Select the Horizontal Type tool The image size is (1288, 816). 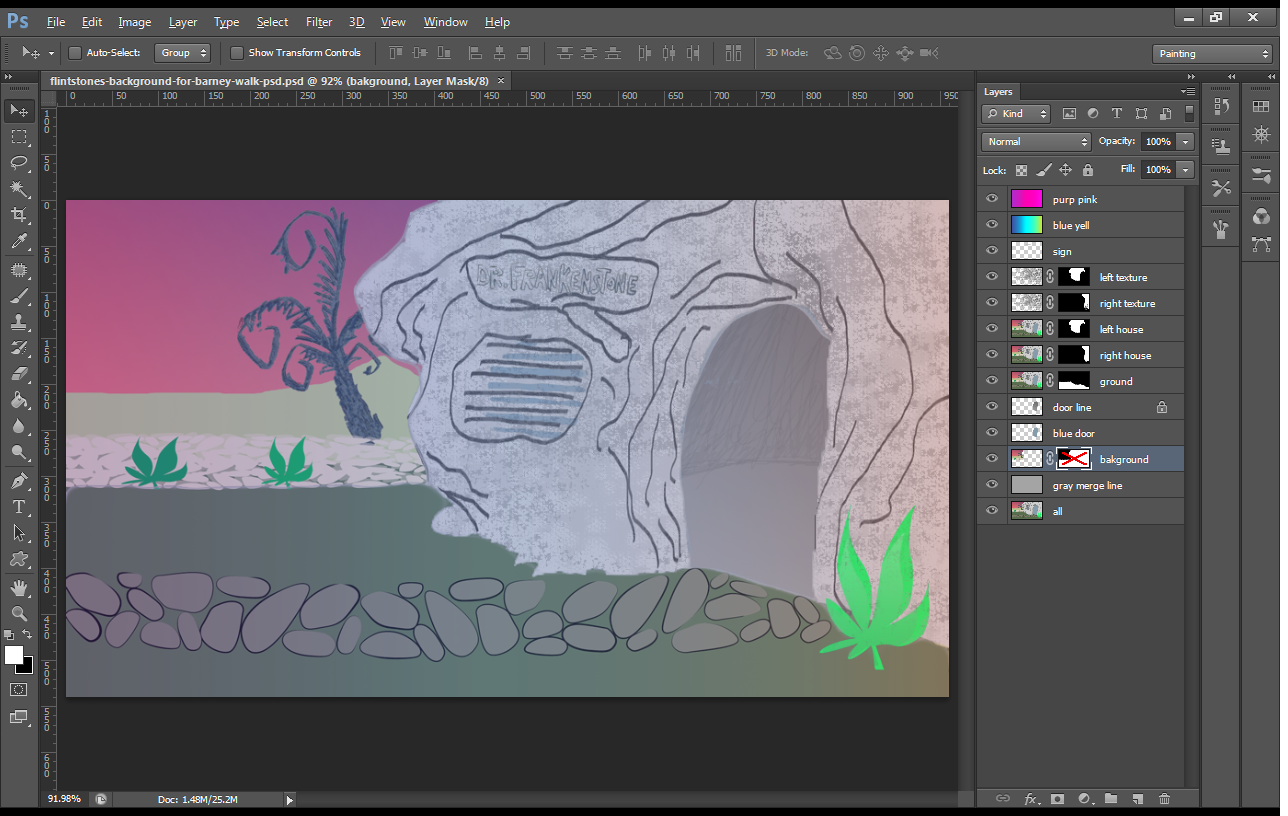(19, 507)
